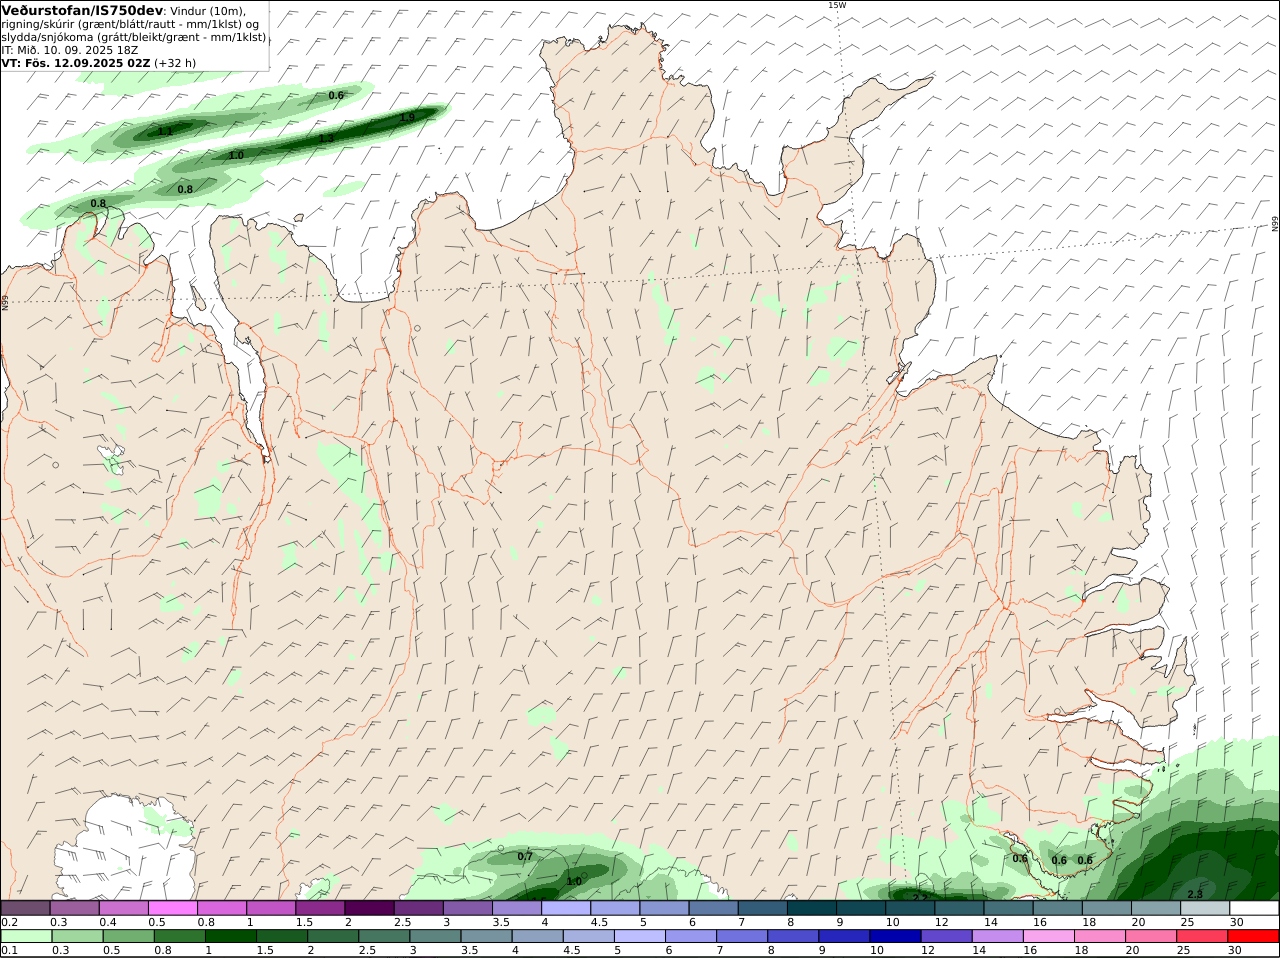Image resolution: width=1280 pixels, height=958 pixels.
Task: Select the red lower legend swatch after 30
Action: (x=1254, y=937)
